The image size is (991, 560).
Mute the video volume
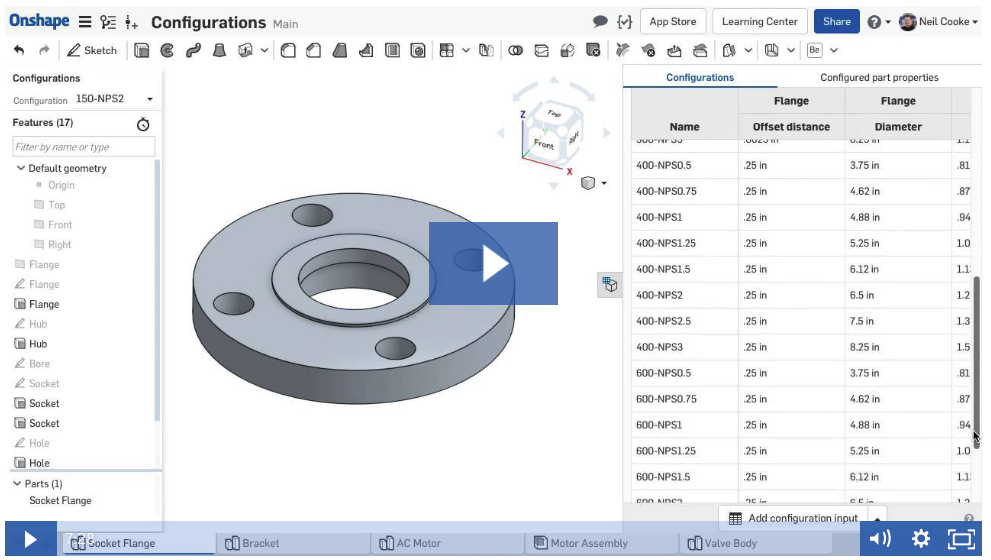(x=880, y=540)
